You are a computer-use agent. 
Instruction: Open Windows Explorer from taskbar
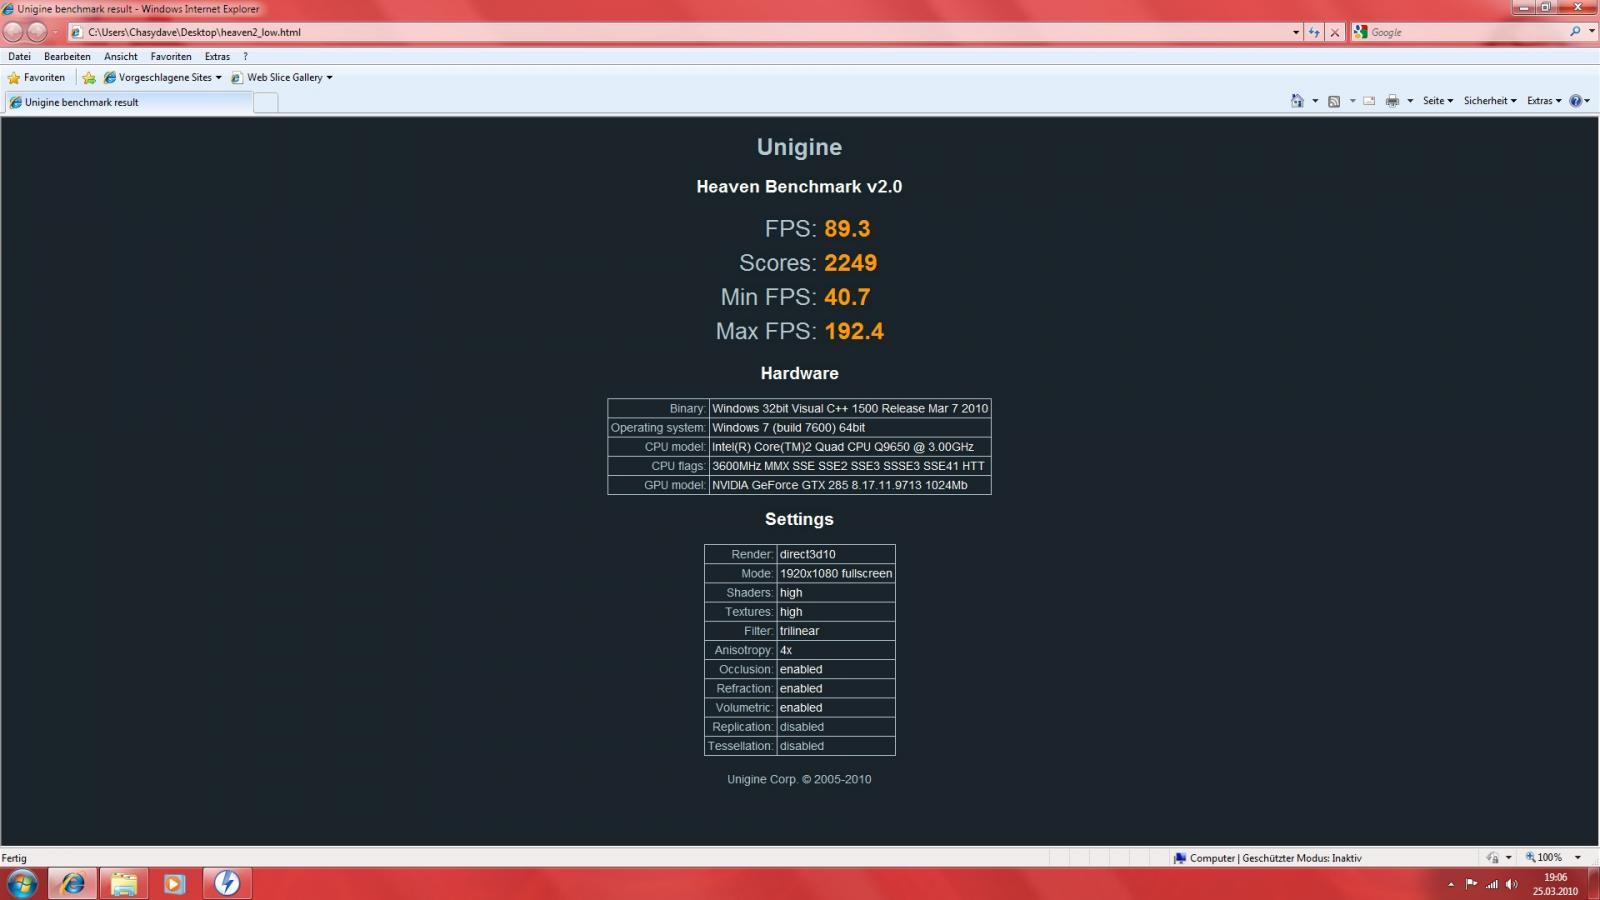(x=124, y=884)
